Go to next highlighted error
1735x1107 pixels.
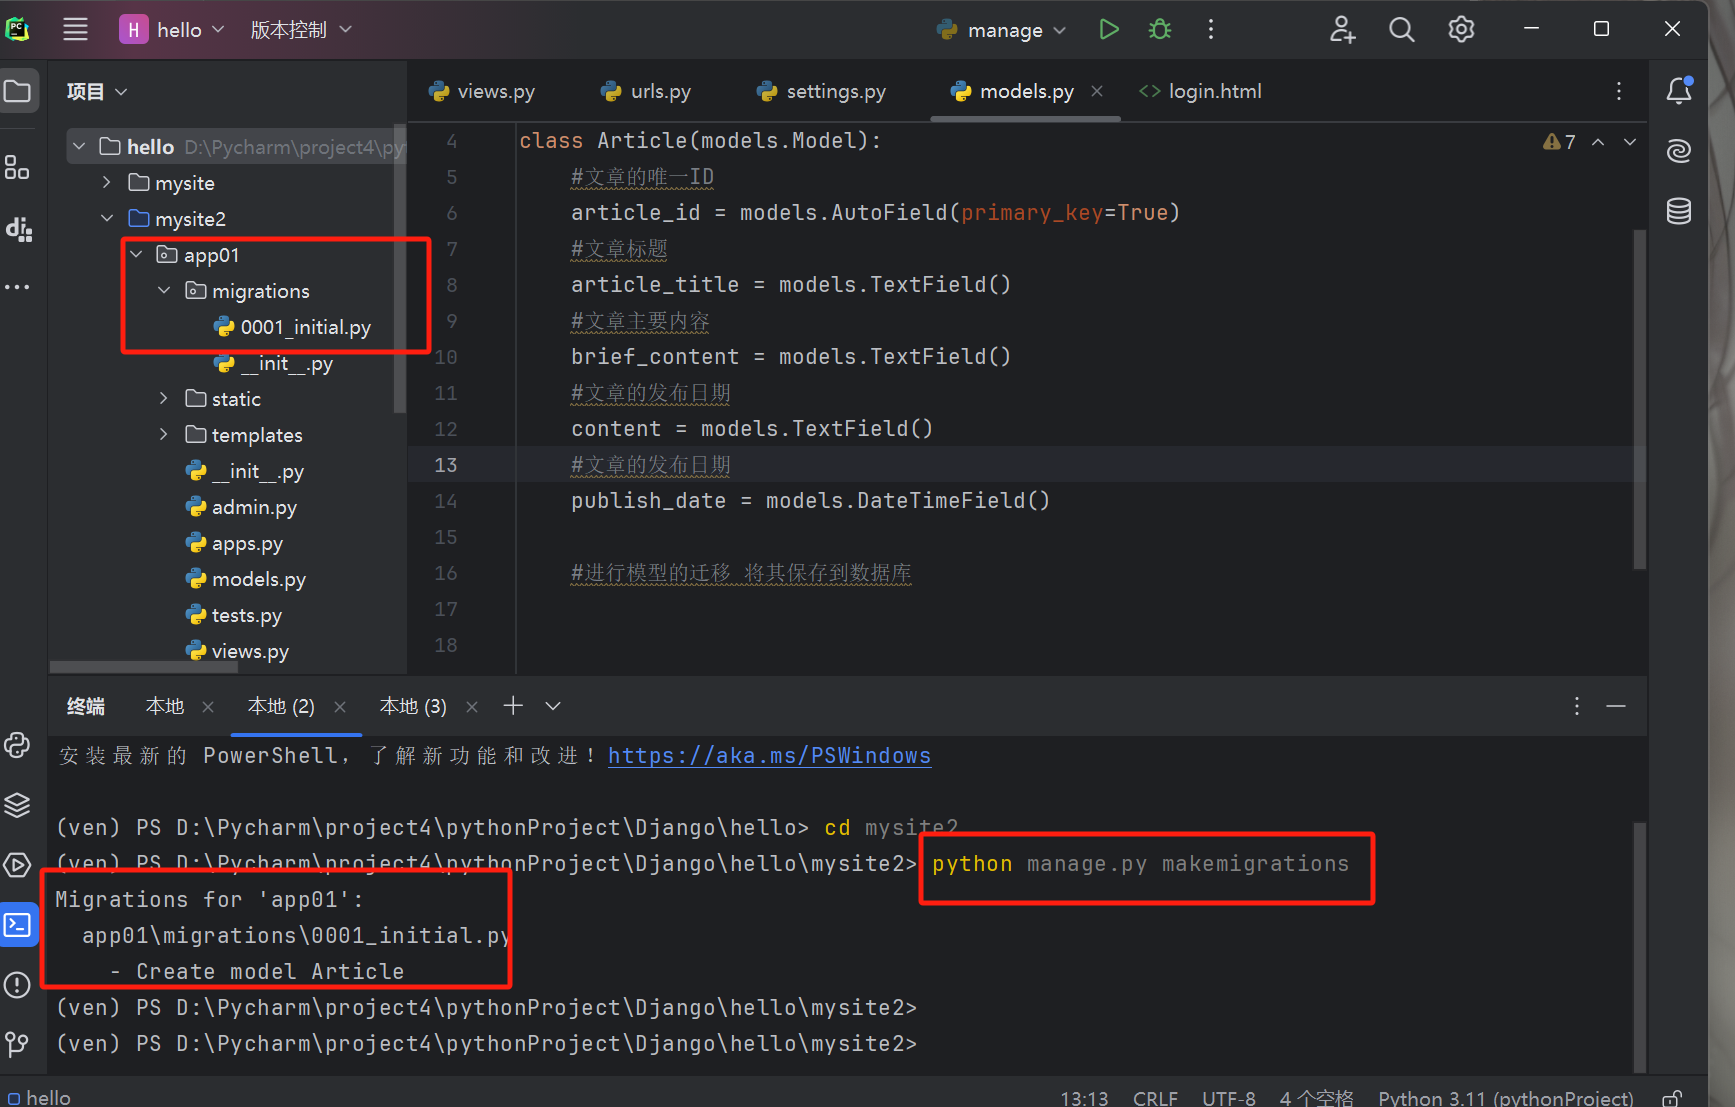click(x=1630, y=142)
